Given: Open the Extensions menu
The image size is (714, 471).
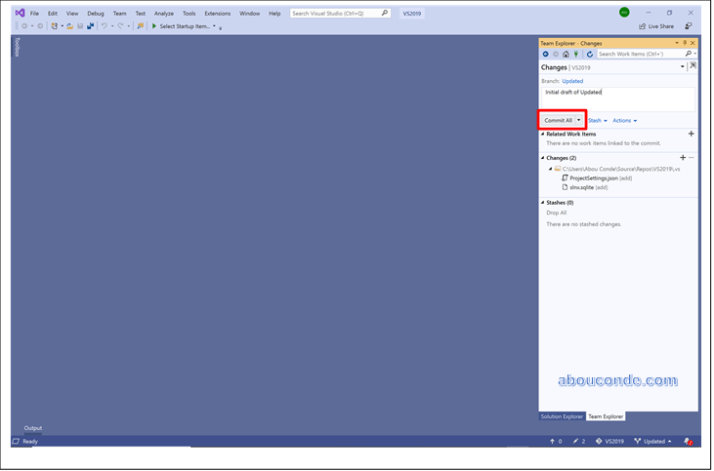Looking at the screenshot, I should point(217,13).
